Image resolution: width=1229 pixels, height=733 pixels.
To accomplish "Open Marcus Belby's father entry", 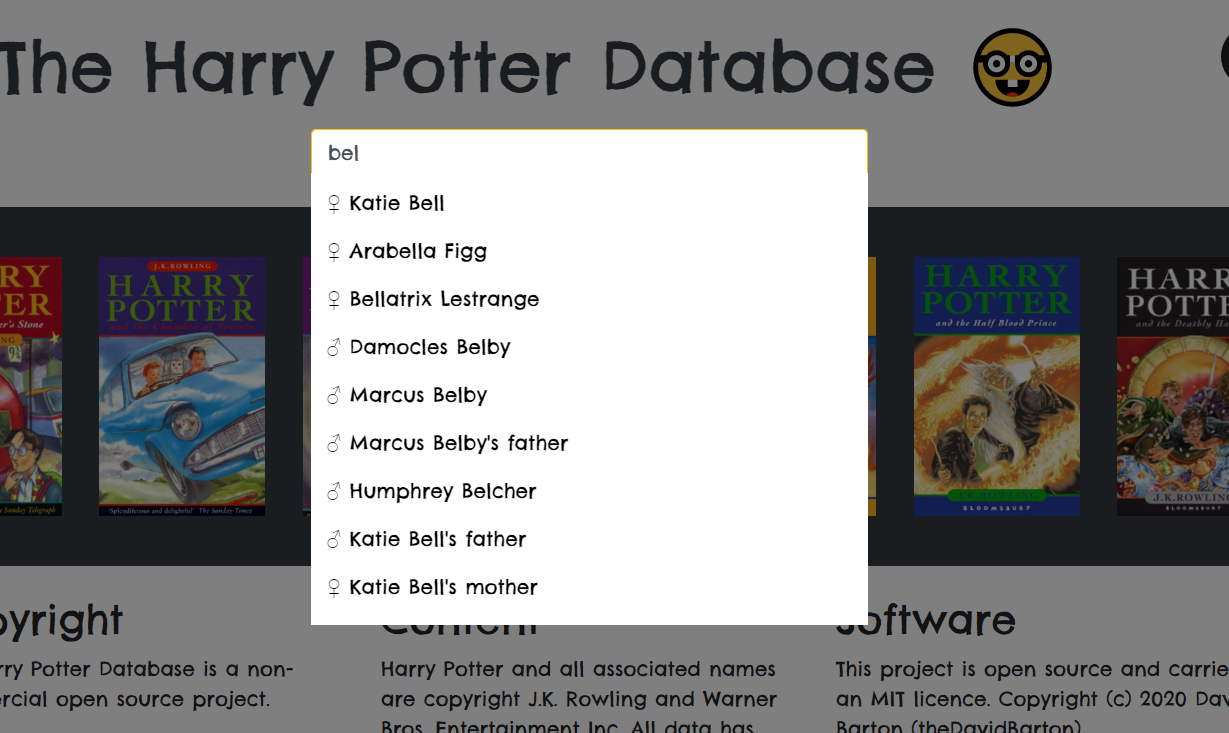I will pos(589,443).
